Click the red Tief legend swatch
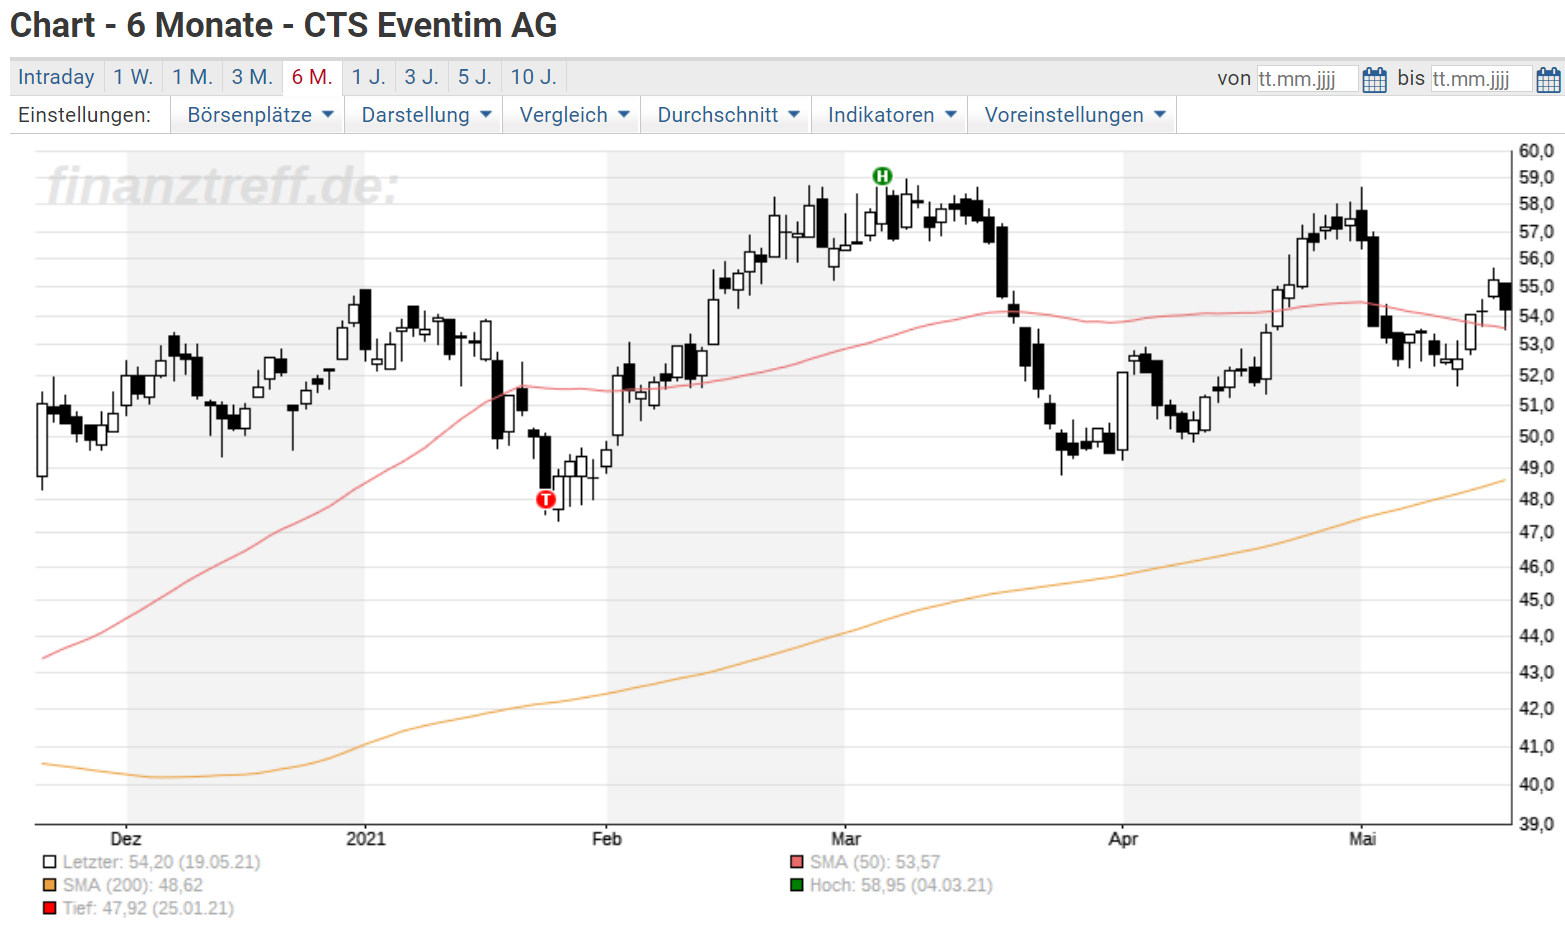1565x929 pixels. coord(49,908)
